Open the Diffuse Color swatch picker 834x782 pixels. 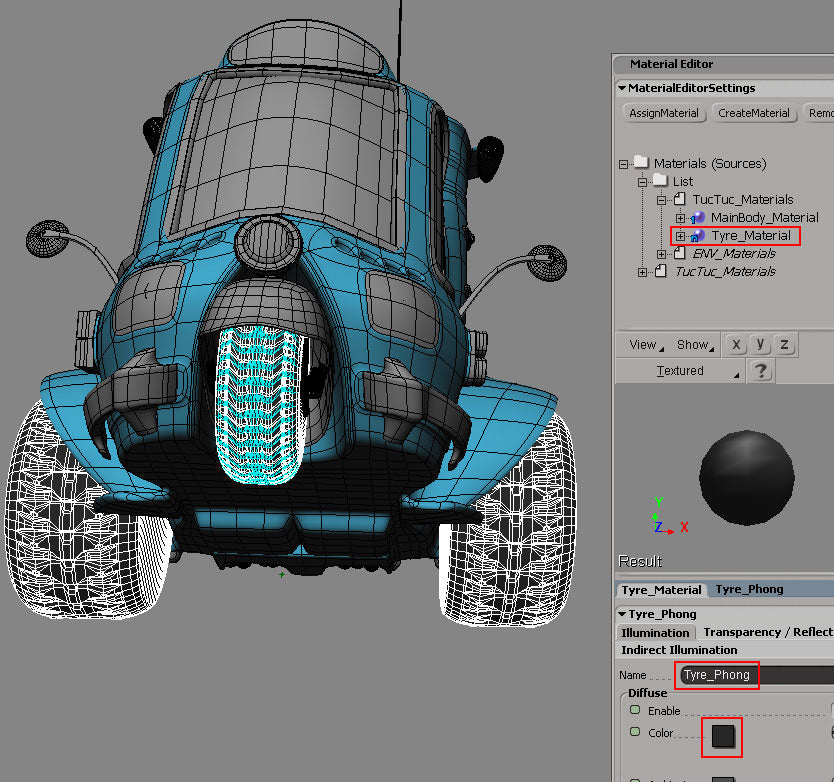pos(722,735)
